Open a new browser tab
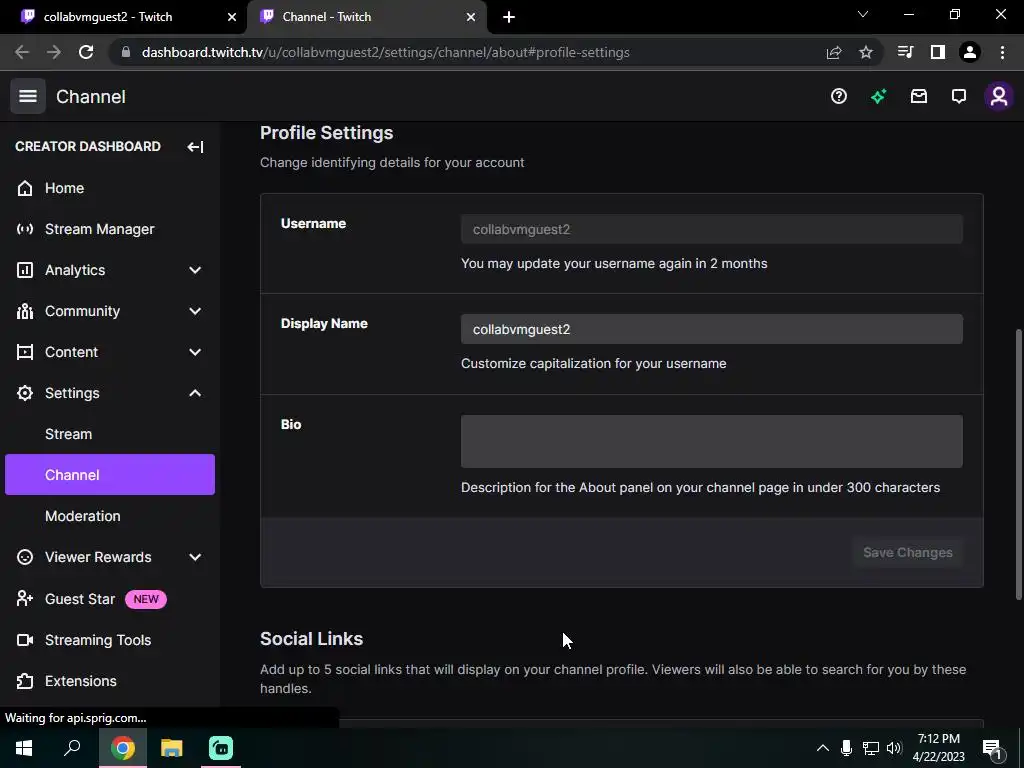1024x768 pixels. (509, 17)
